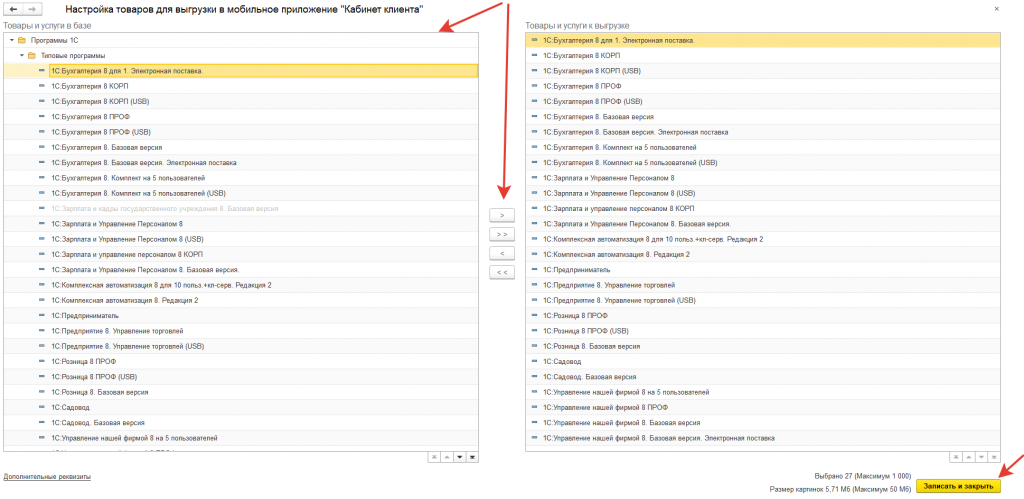Move down one row in base list
Screen dimensions: 1024x499
(x=459, y=457)
